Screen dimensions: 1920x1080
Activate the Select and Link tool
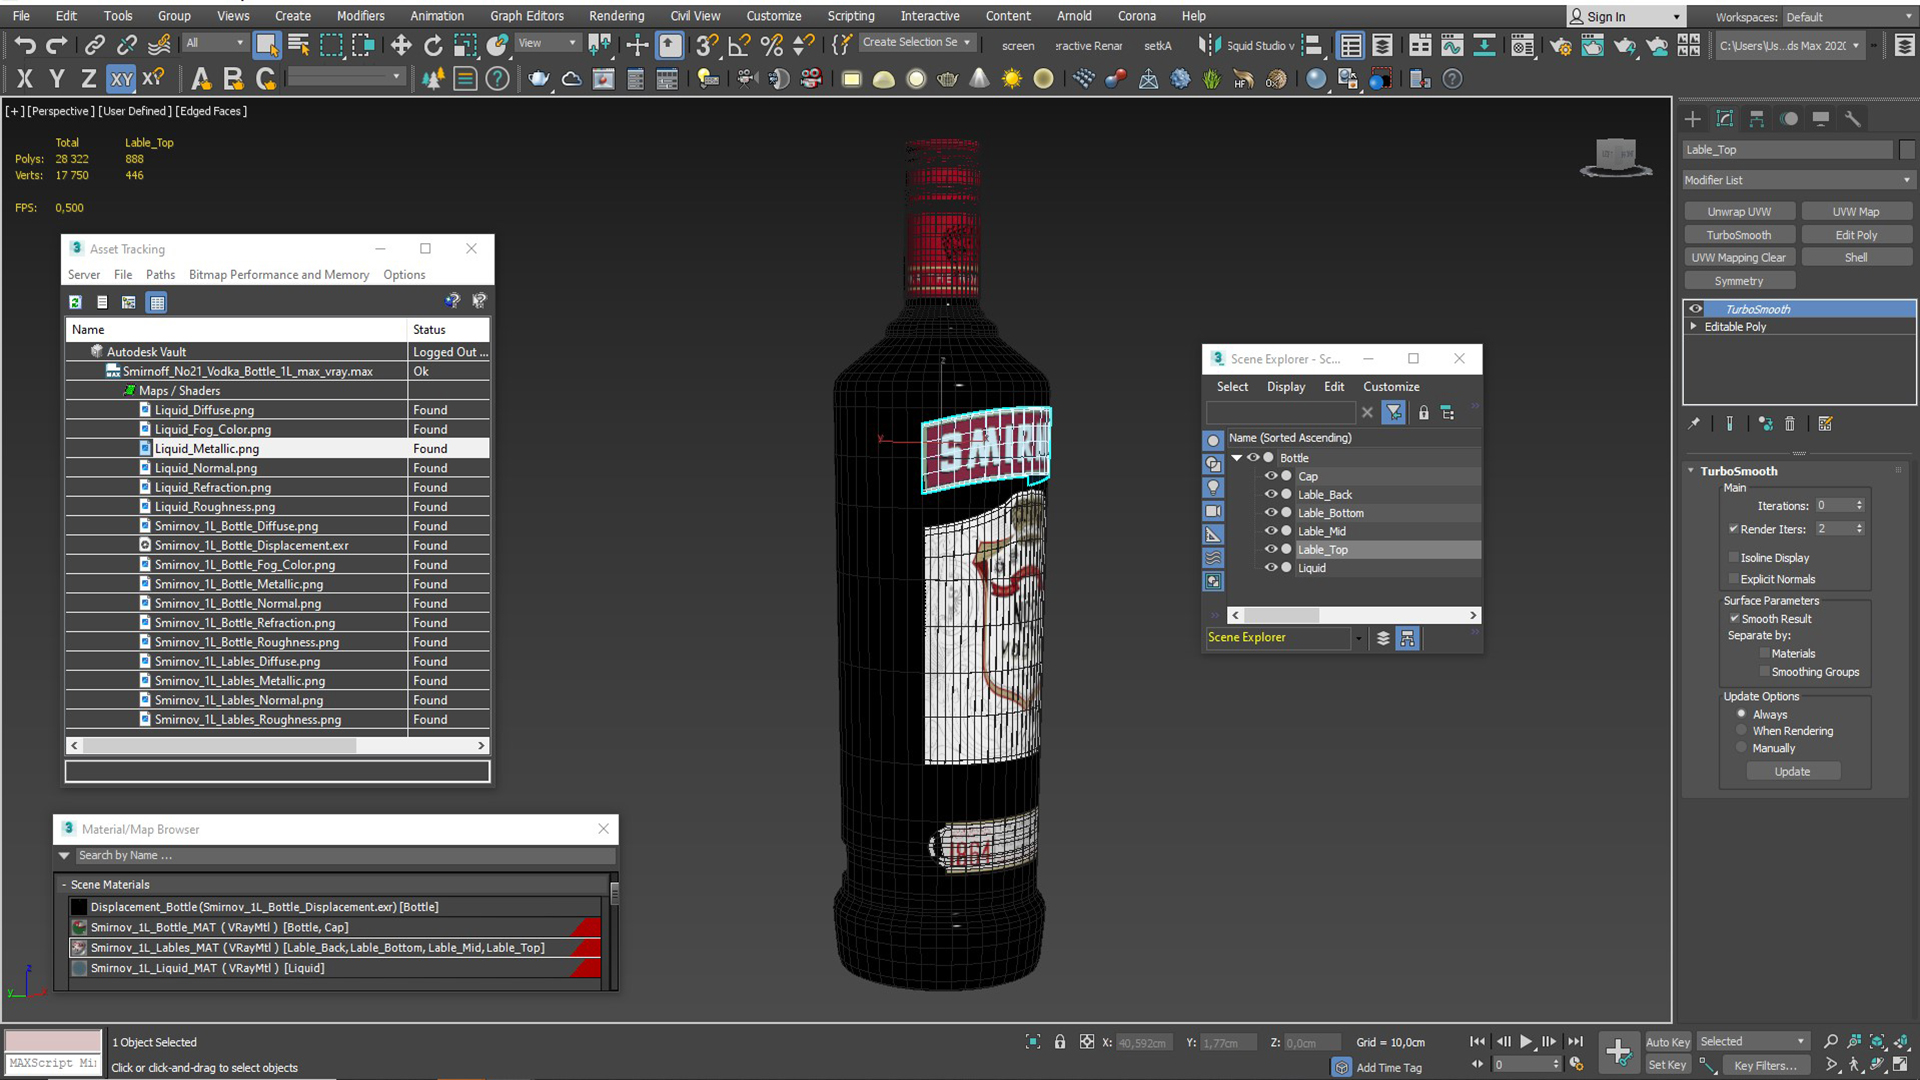94,45
